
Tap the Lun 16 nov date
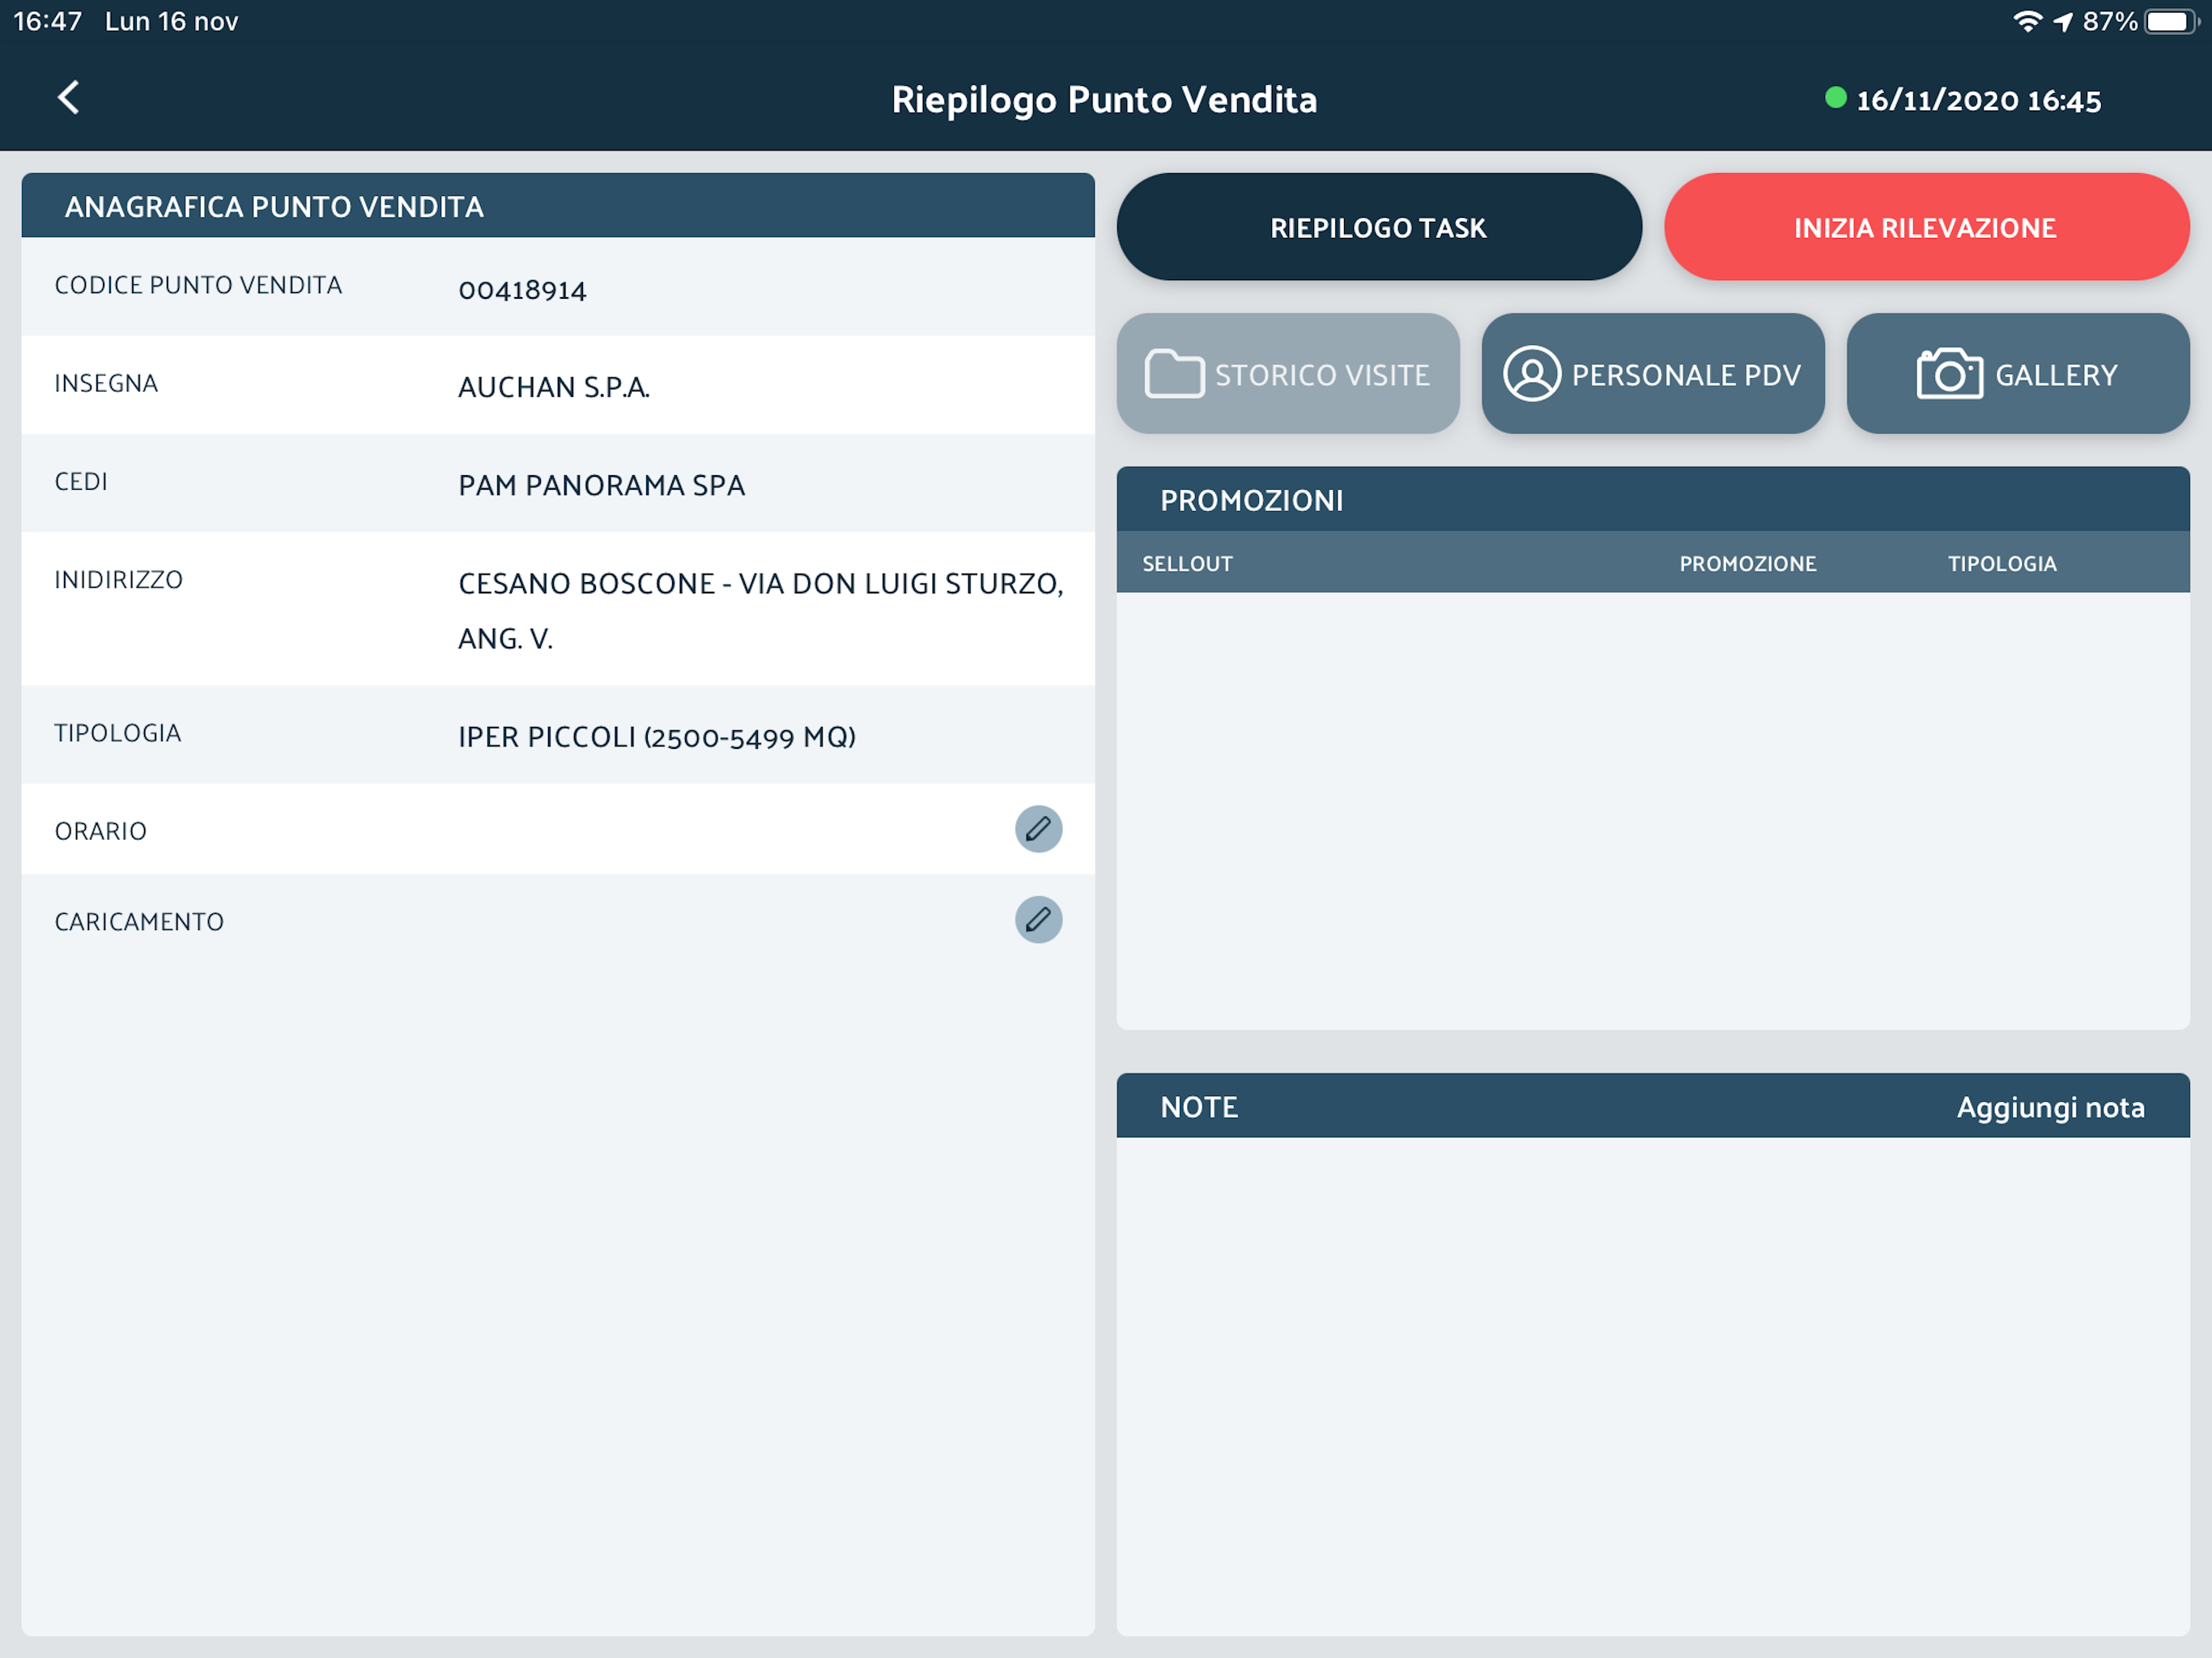tap(171, 21)
